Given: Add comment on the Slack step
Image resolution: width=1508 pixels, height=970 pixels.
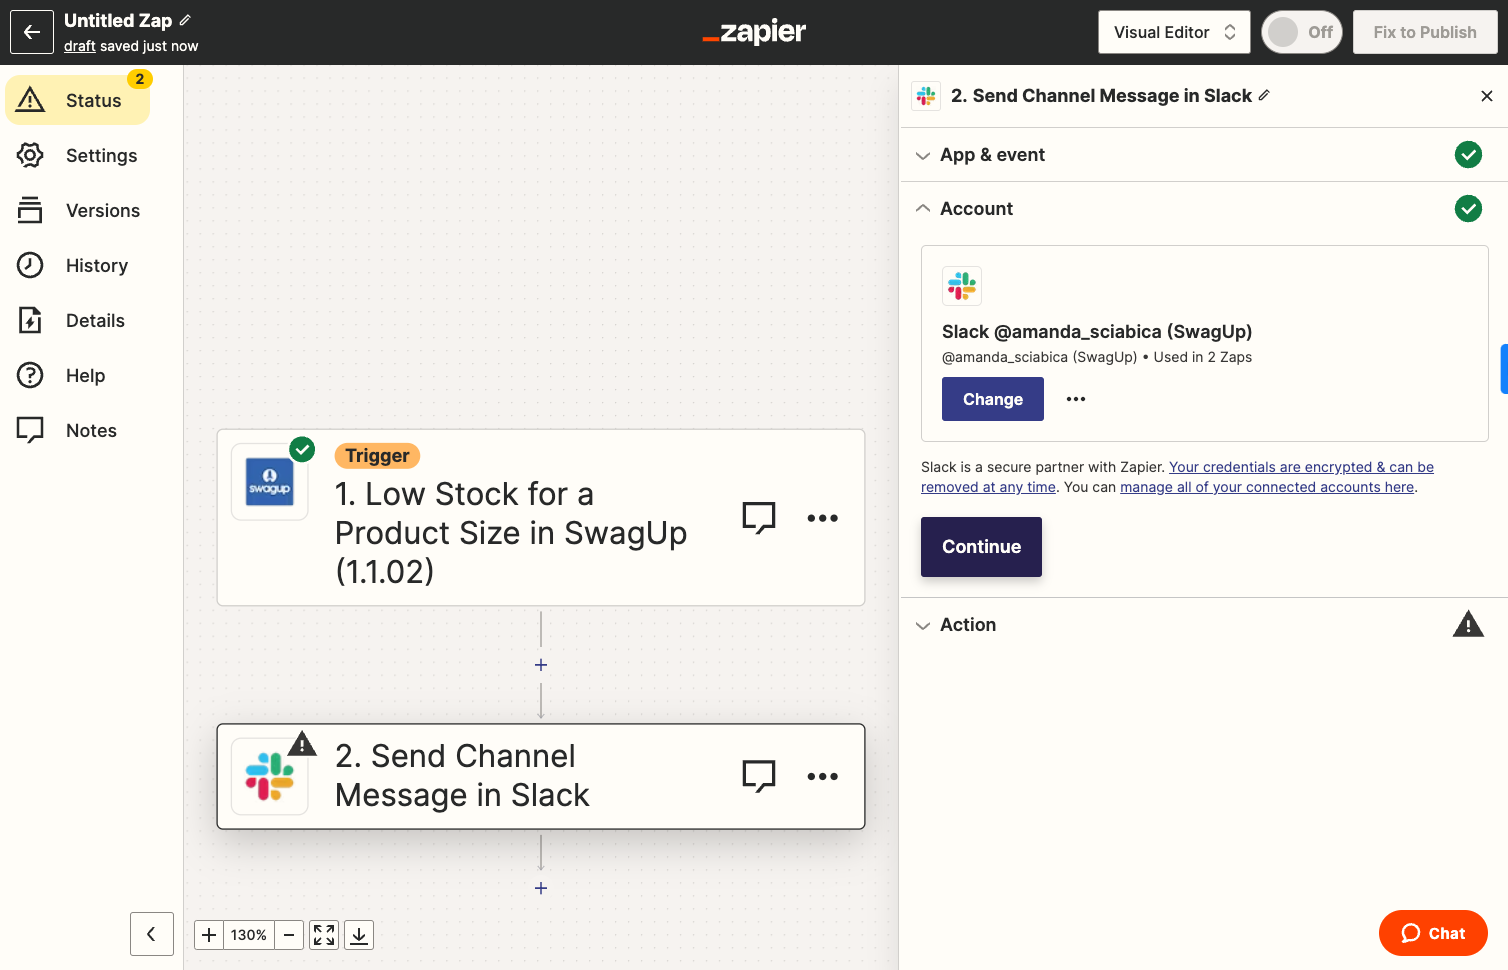Looking at the screenshot, I should coord(759,776).
